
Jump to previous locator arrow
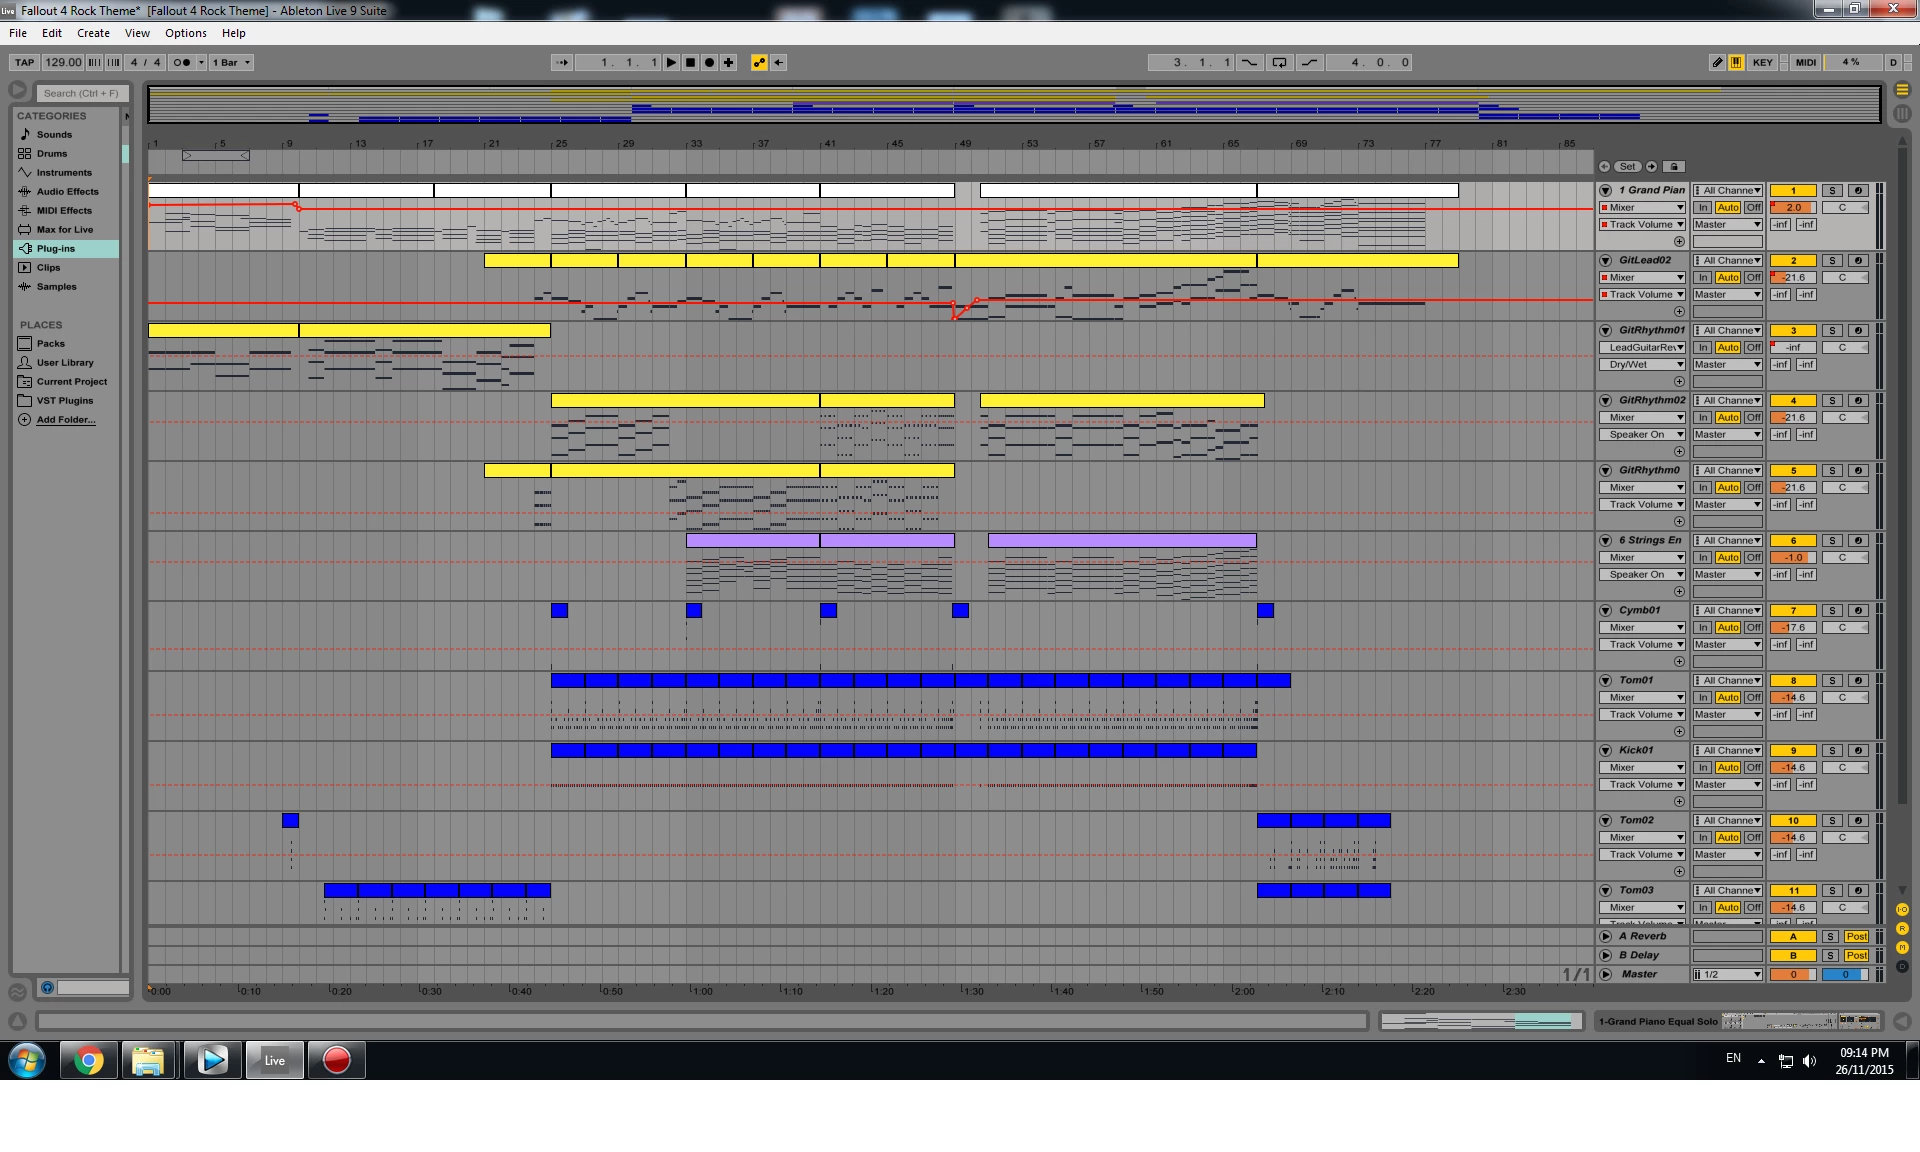coord(1605,167)
